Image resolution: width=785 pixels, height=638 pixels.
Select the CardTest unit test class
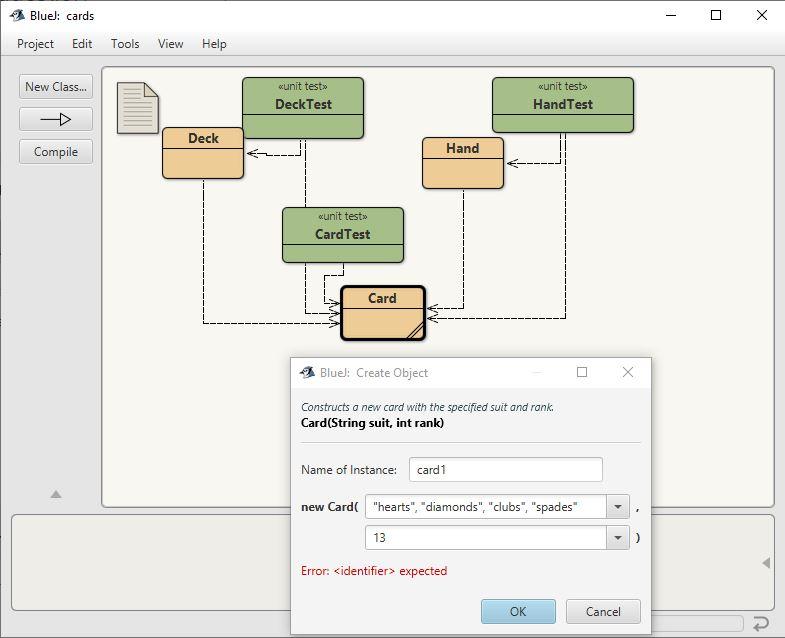click(343, 235)
